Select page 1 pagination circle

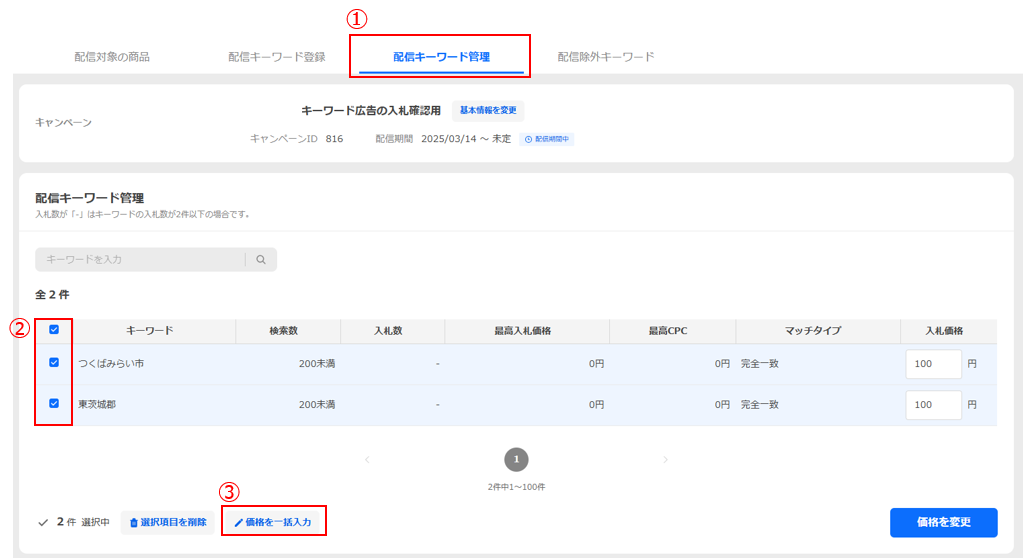[x=516, y=459]
